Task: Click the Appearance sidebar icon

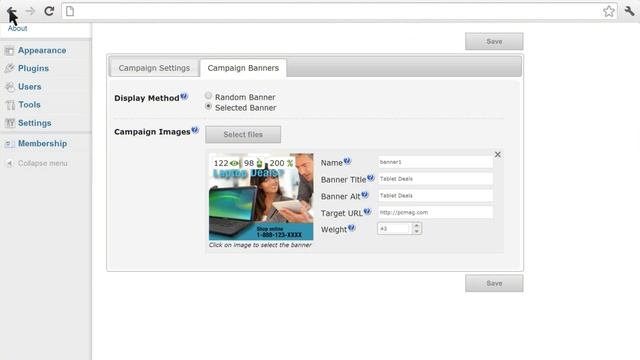Action: tap(9, 51)
